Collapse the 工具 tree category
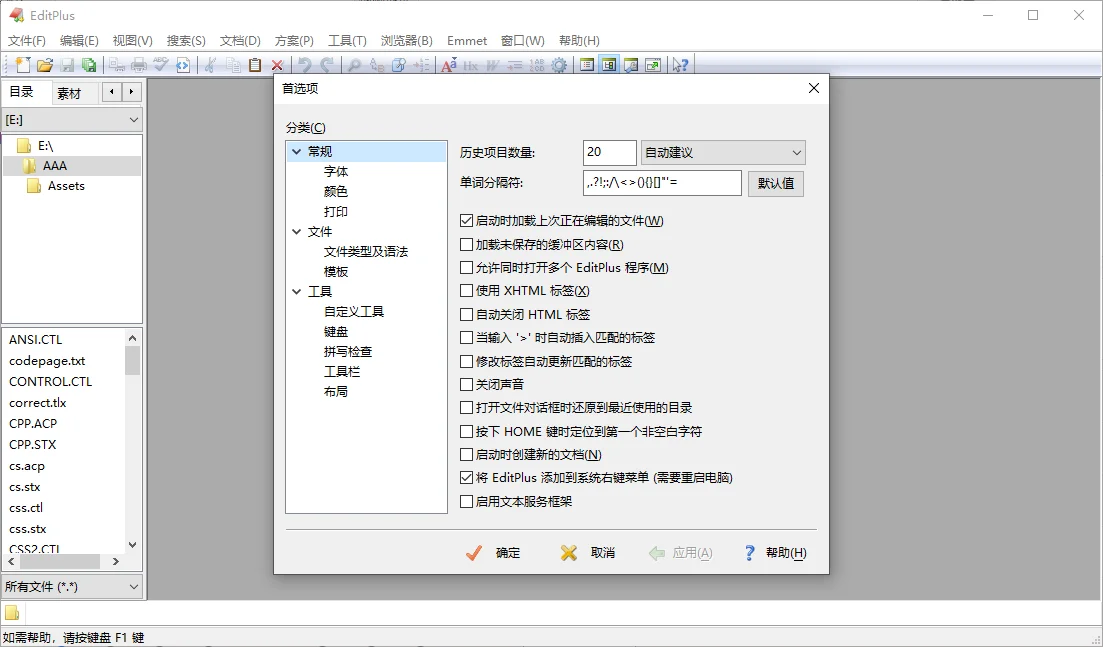Image resolution: width=1103 pixels, height=647 pixels. click(296, 291)
